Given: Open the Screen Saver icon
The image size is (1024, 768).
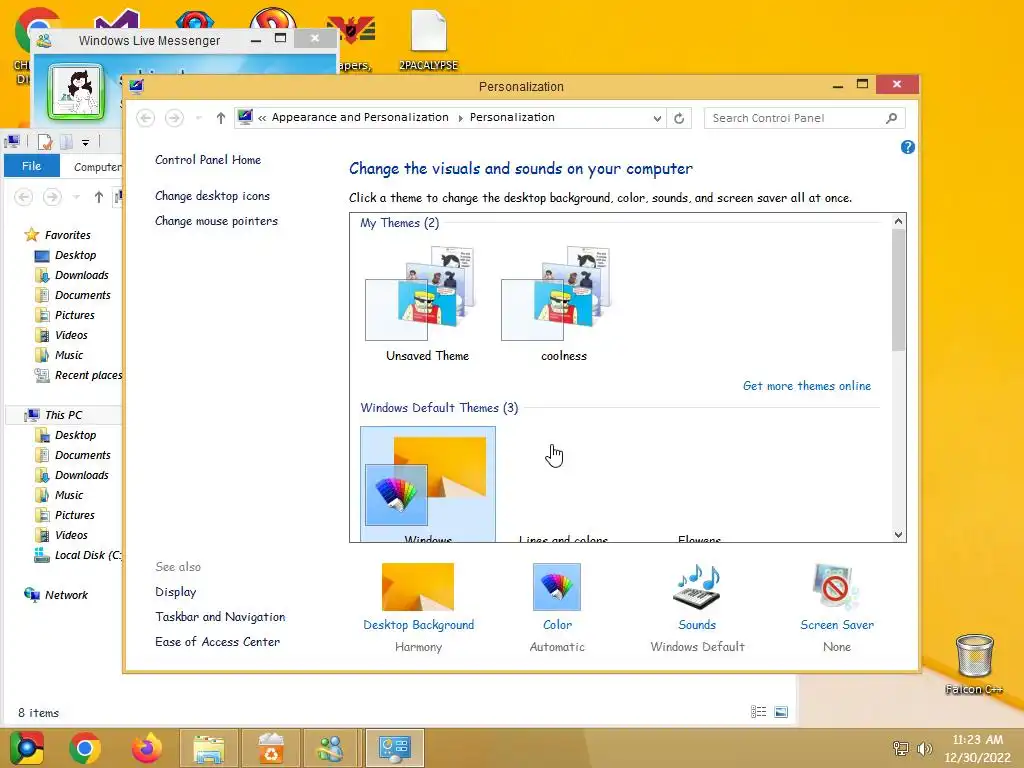Looking at the screenshot, I should 836,586.
